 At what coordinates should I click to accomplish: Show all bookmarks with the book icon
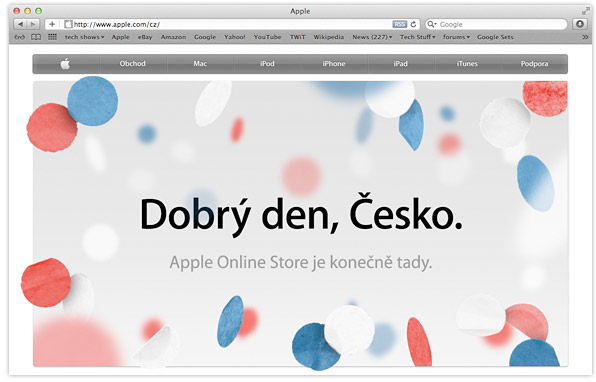(x=36, y=37)
